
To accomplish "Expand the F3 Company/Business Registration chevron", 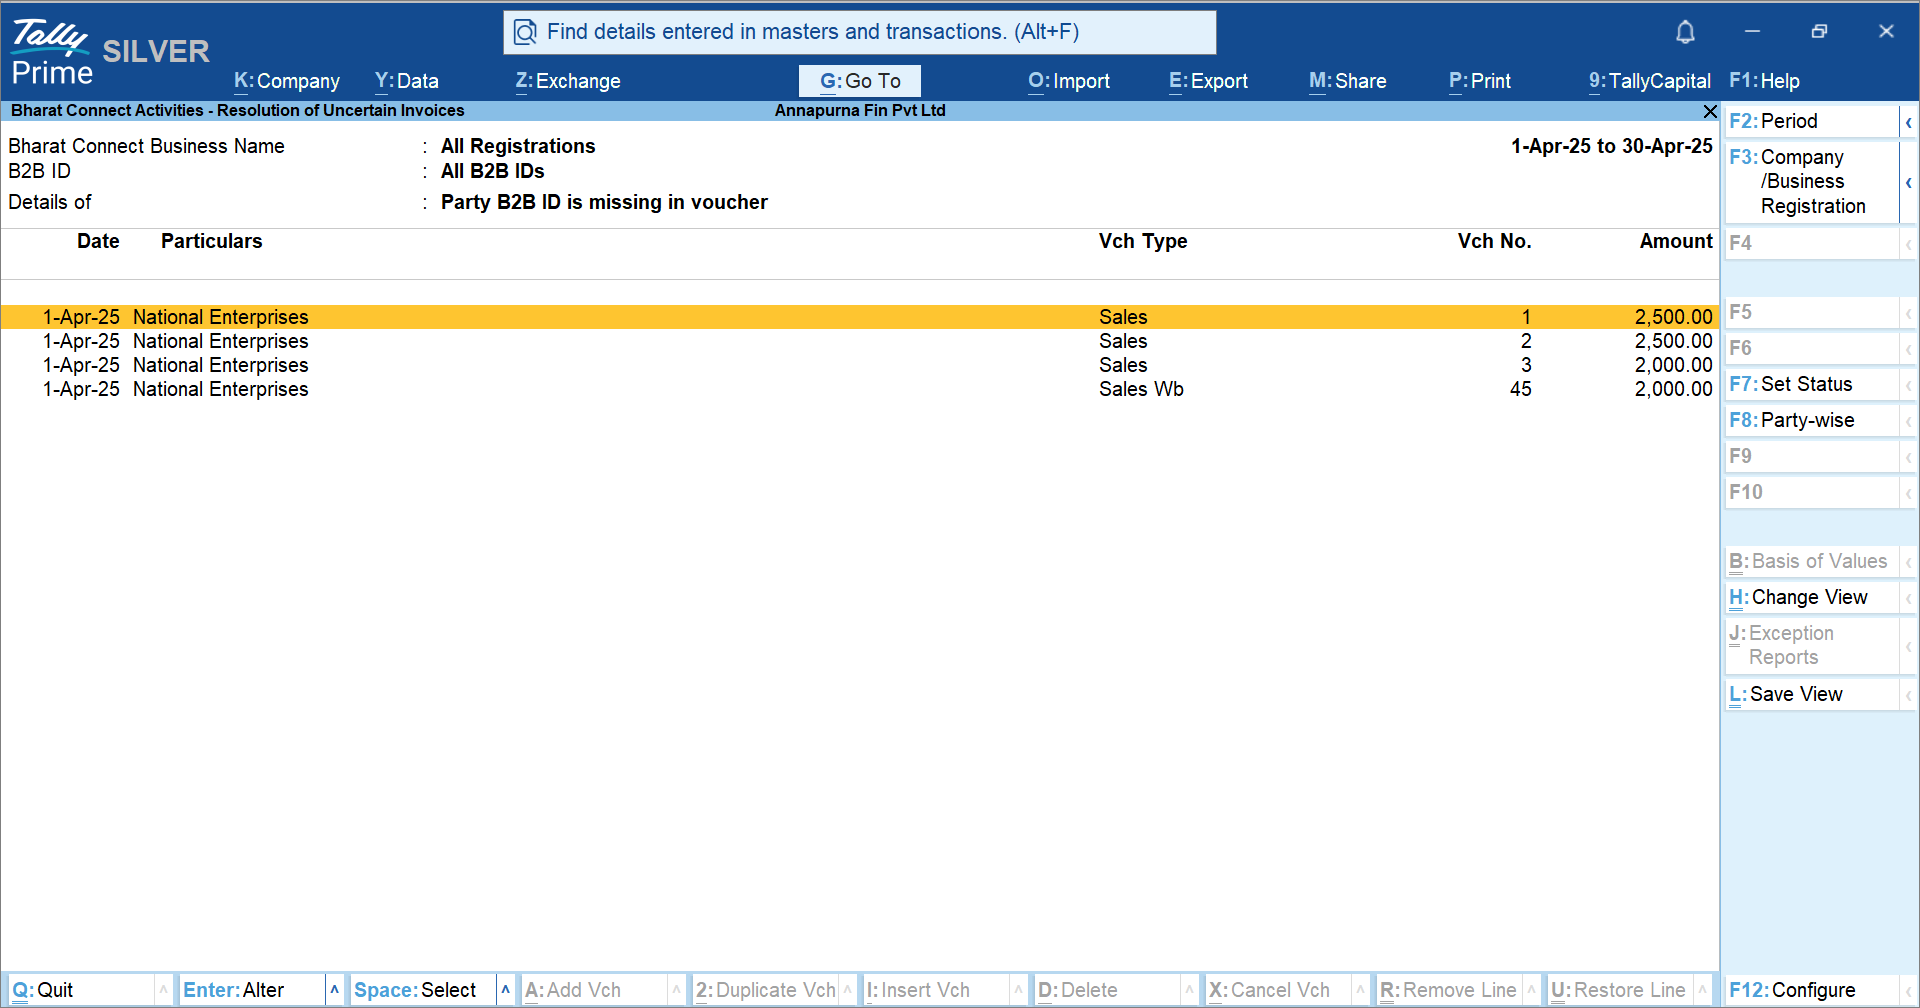I will pos(1908,182).
